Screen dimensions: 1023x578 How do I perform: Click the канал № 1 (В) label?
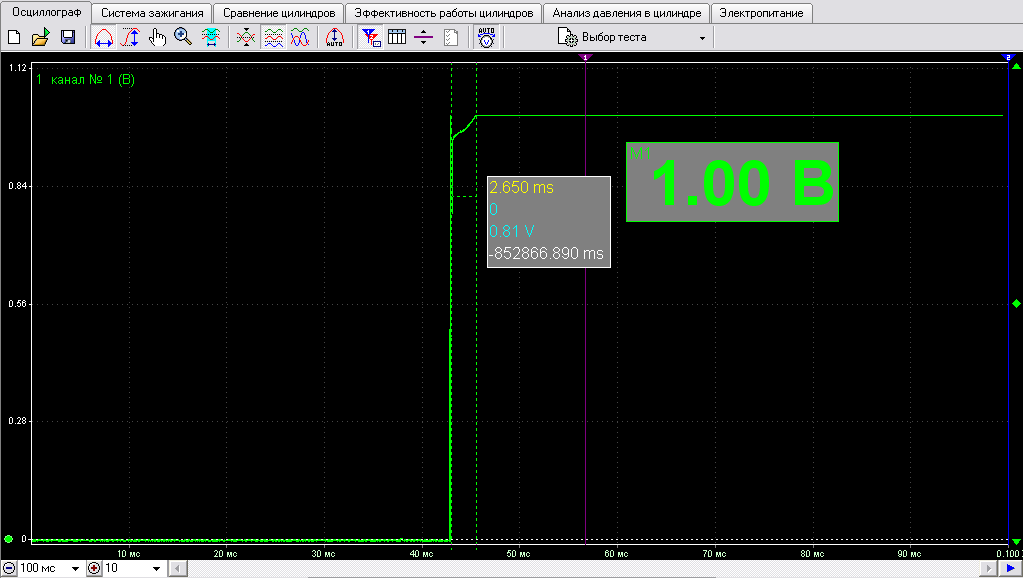93,80
